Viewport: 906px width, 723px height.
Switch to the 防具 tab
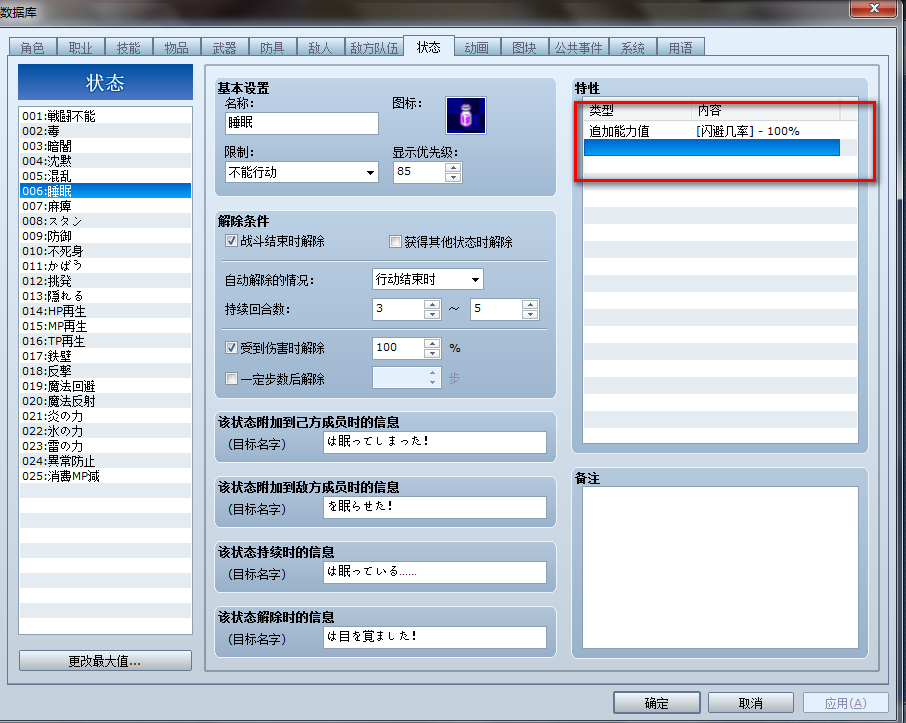coord(272,47)
